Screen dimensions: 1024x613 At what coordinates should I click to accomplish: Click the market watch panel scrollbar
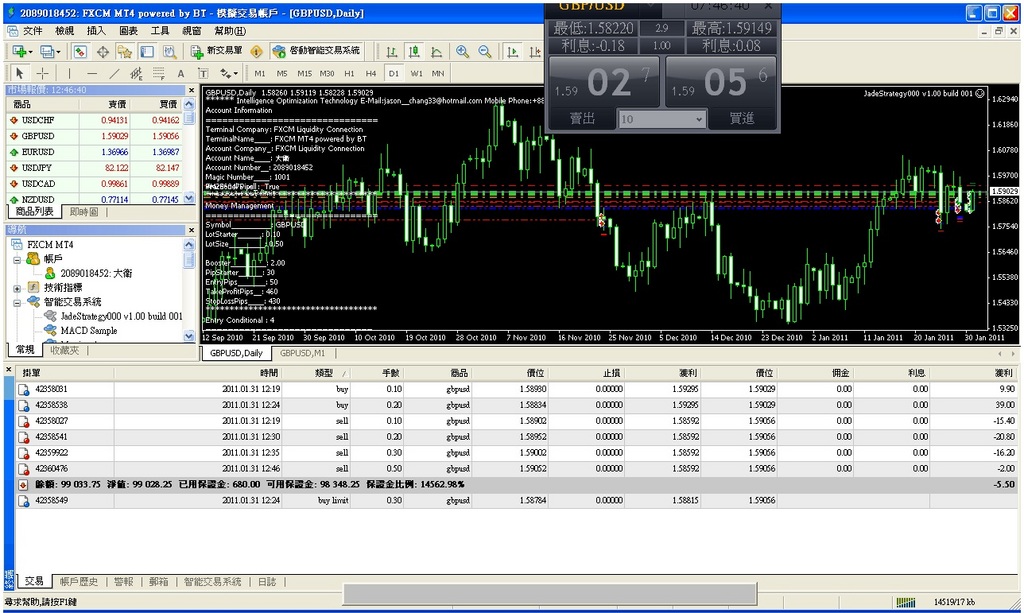pos(190,150)
